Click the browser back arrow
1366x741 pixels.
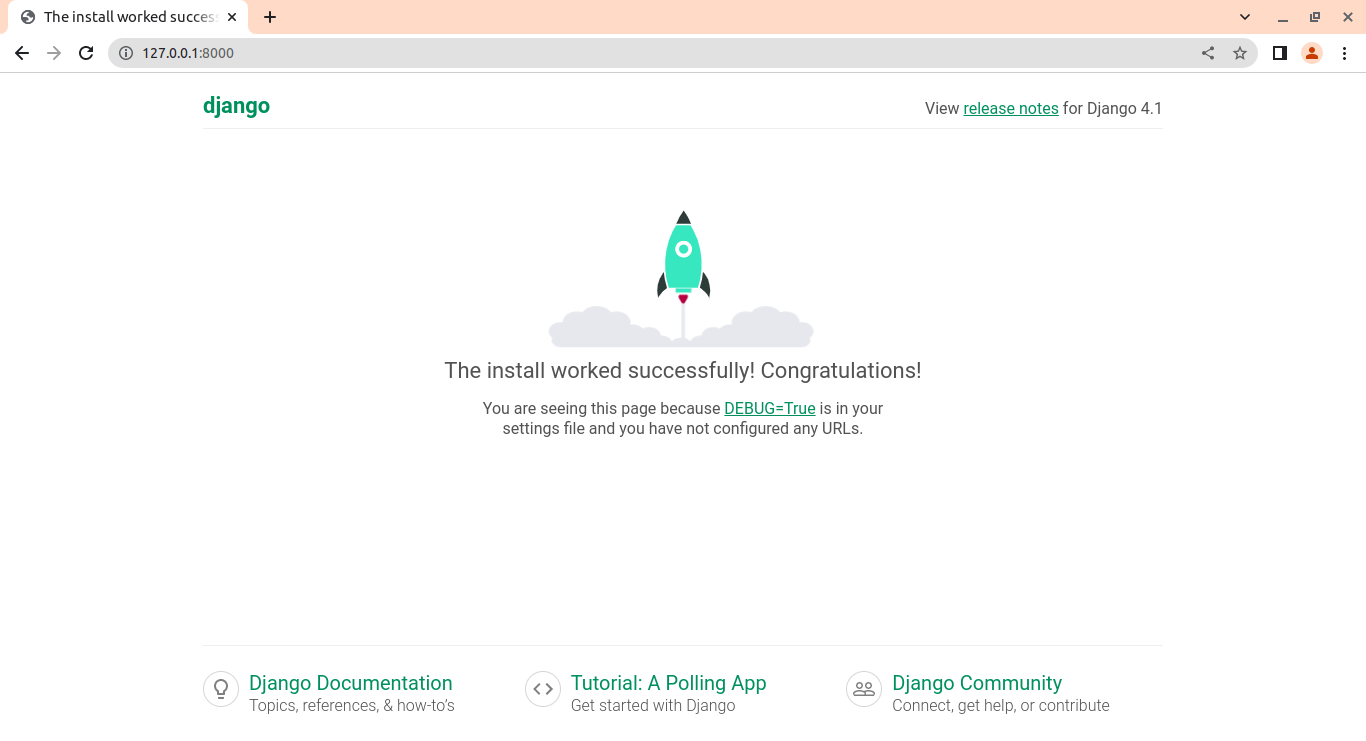[x=22, y=53]
